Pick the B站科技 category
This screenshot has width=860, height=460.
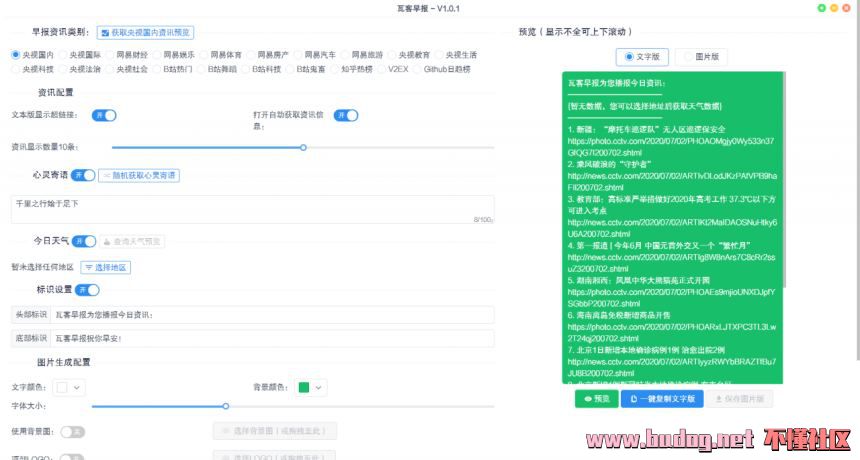tap(262, 69)
